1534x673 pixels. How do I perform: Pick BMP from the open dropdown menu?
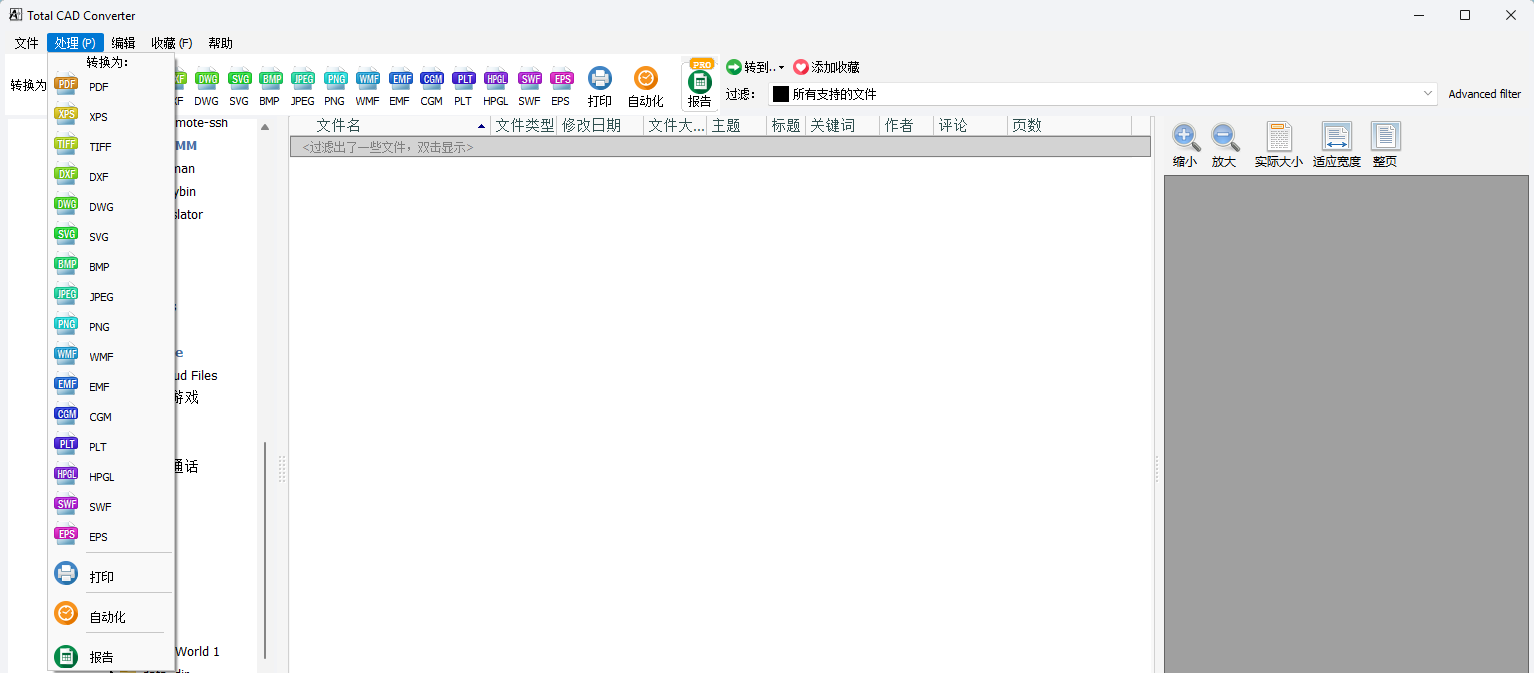(x=111, y=267)
